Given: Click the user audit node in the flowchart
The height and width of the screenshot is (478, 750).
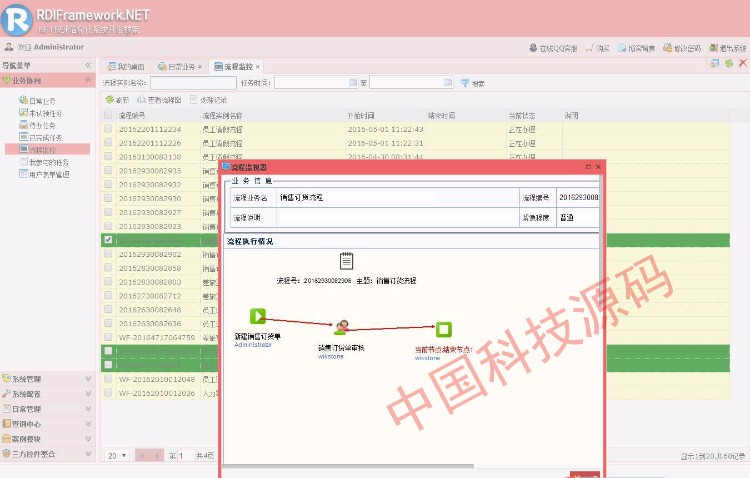Looking at the screenshot, I should click(x=341, y=327).
